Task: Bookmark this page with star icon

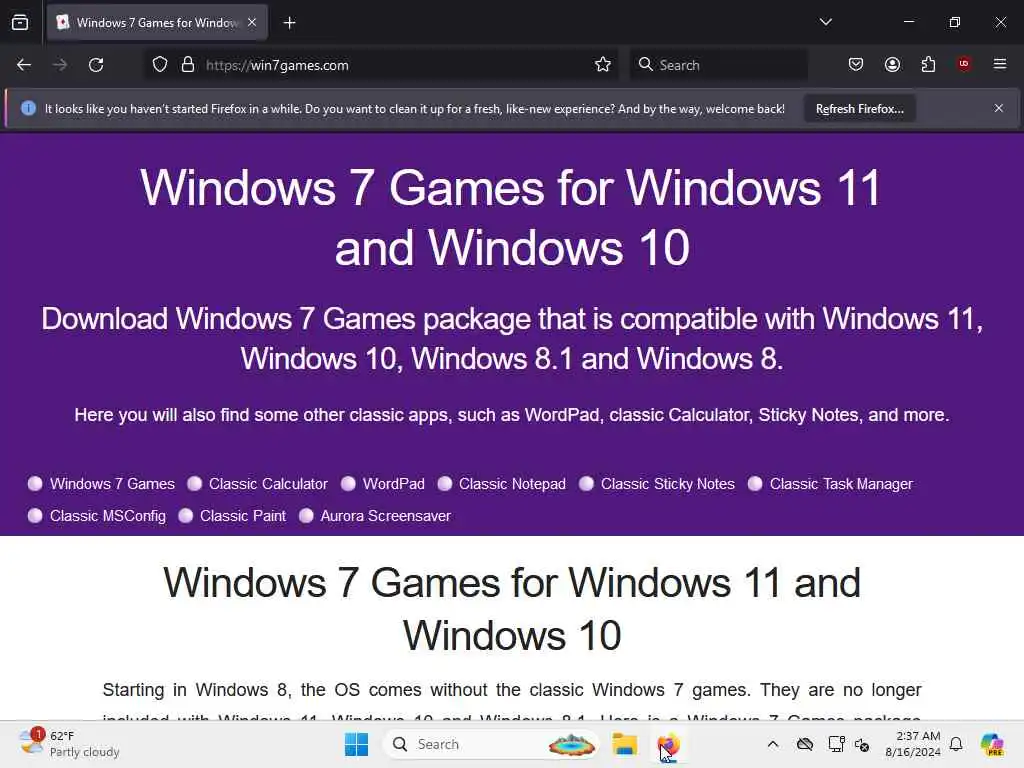Action: click(x=603, y=65)
